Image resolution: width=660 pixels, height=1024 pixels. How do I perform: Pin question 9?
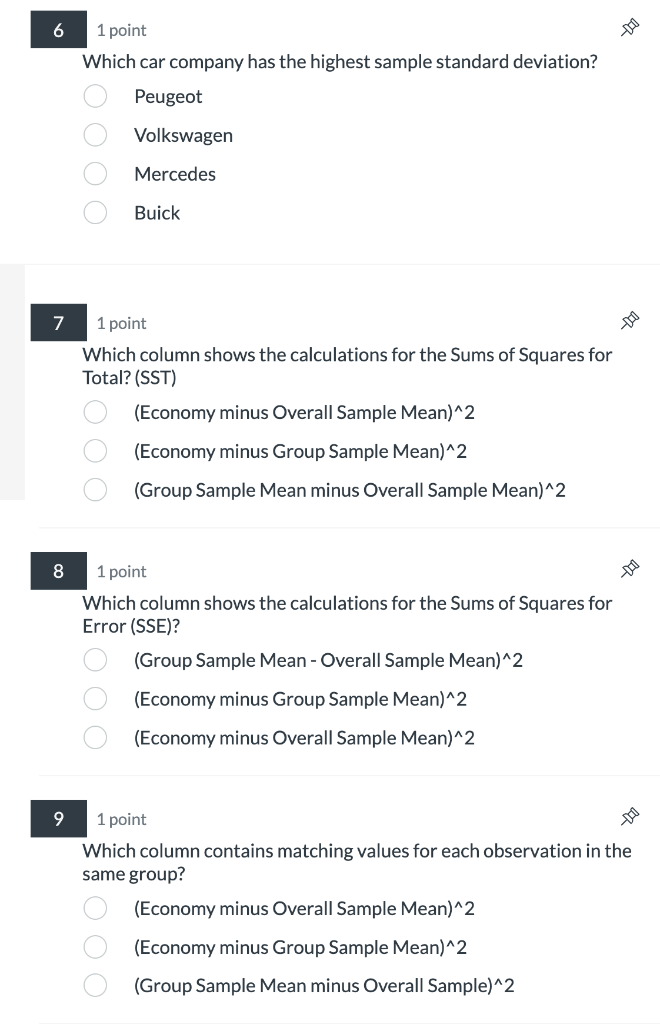pyautogui.click(x=630, y=817)
